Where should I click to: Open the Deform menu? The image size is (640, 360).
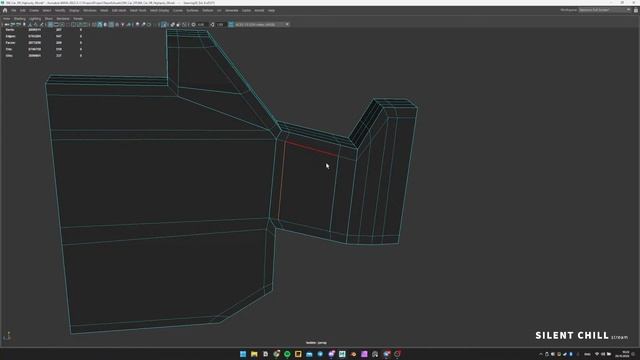208,10
